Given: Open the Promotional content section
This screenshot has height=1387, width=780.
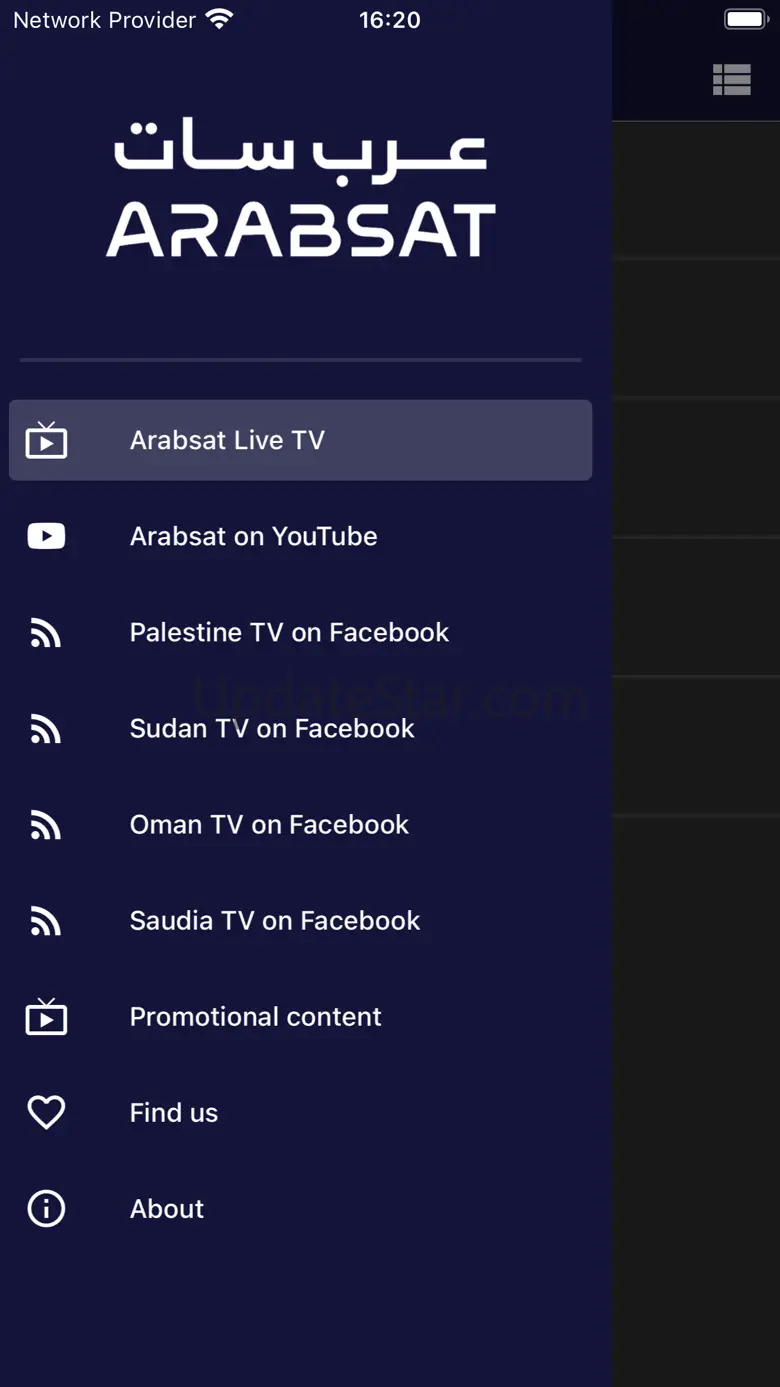Looking at the screenshot, I should click(x=255, y=1016).
